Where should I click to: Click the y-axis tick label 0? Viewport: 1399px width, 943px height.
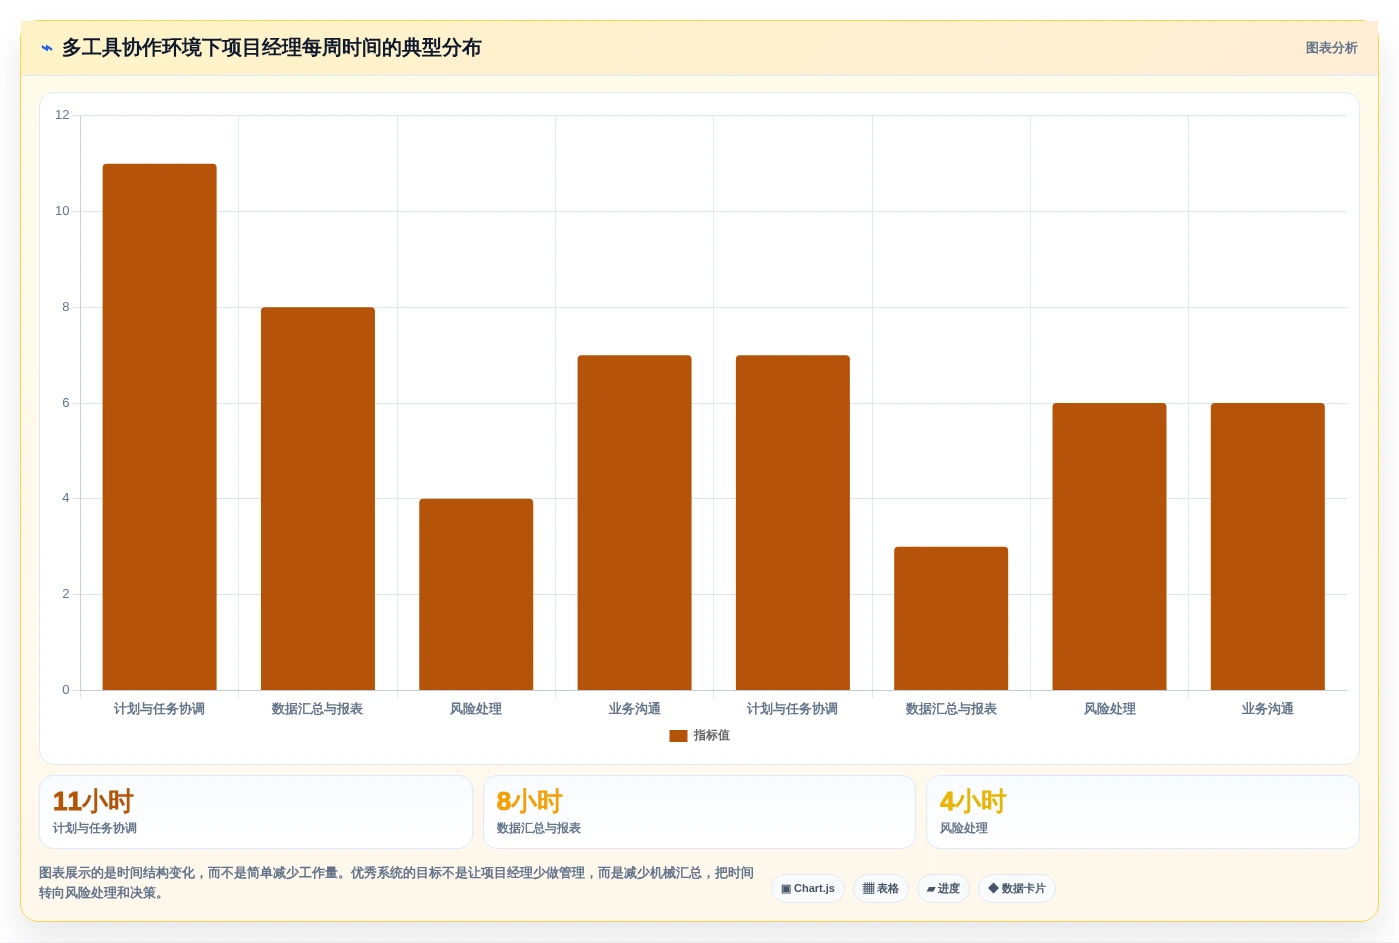66,690
